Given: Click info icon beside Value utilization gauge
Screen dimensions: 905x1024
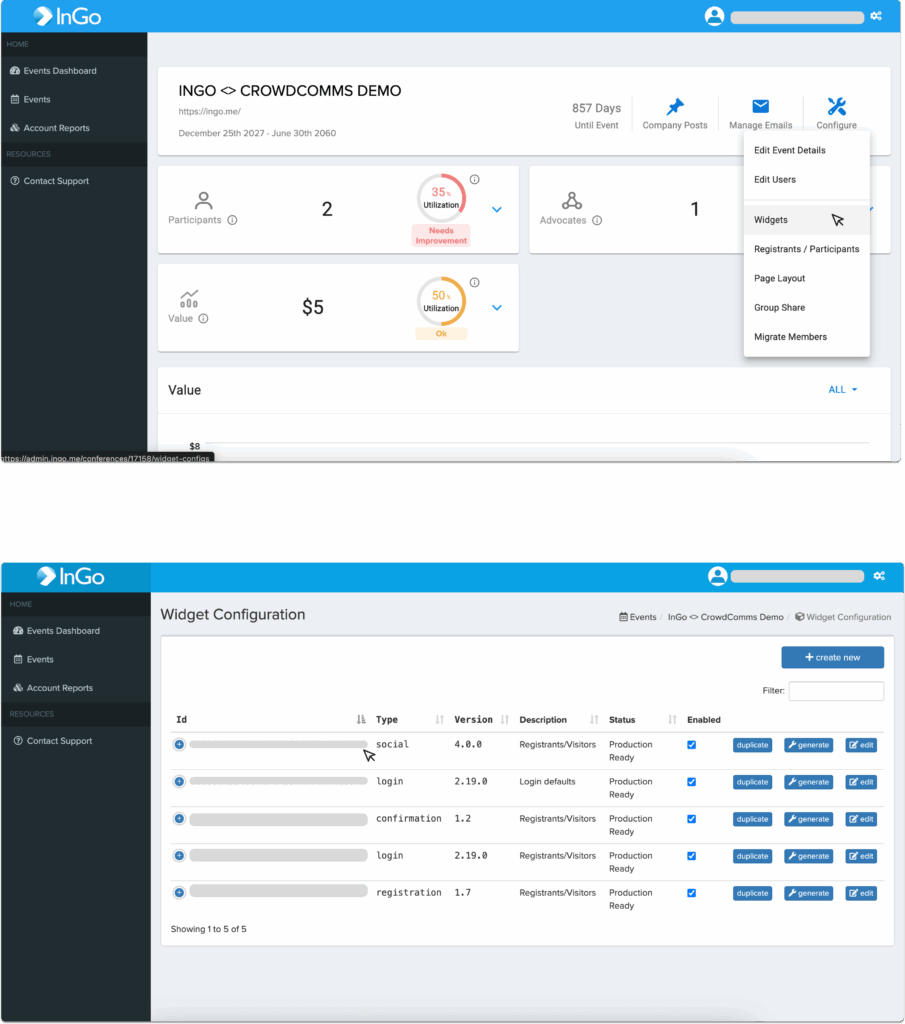Looking at the screenshot, I should tap(474, 283).
